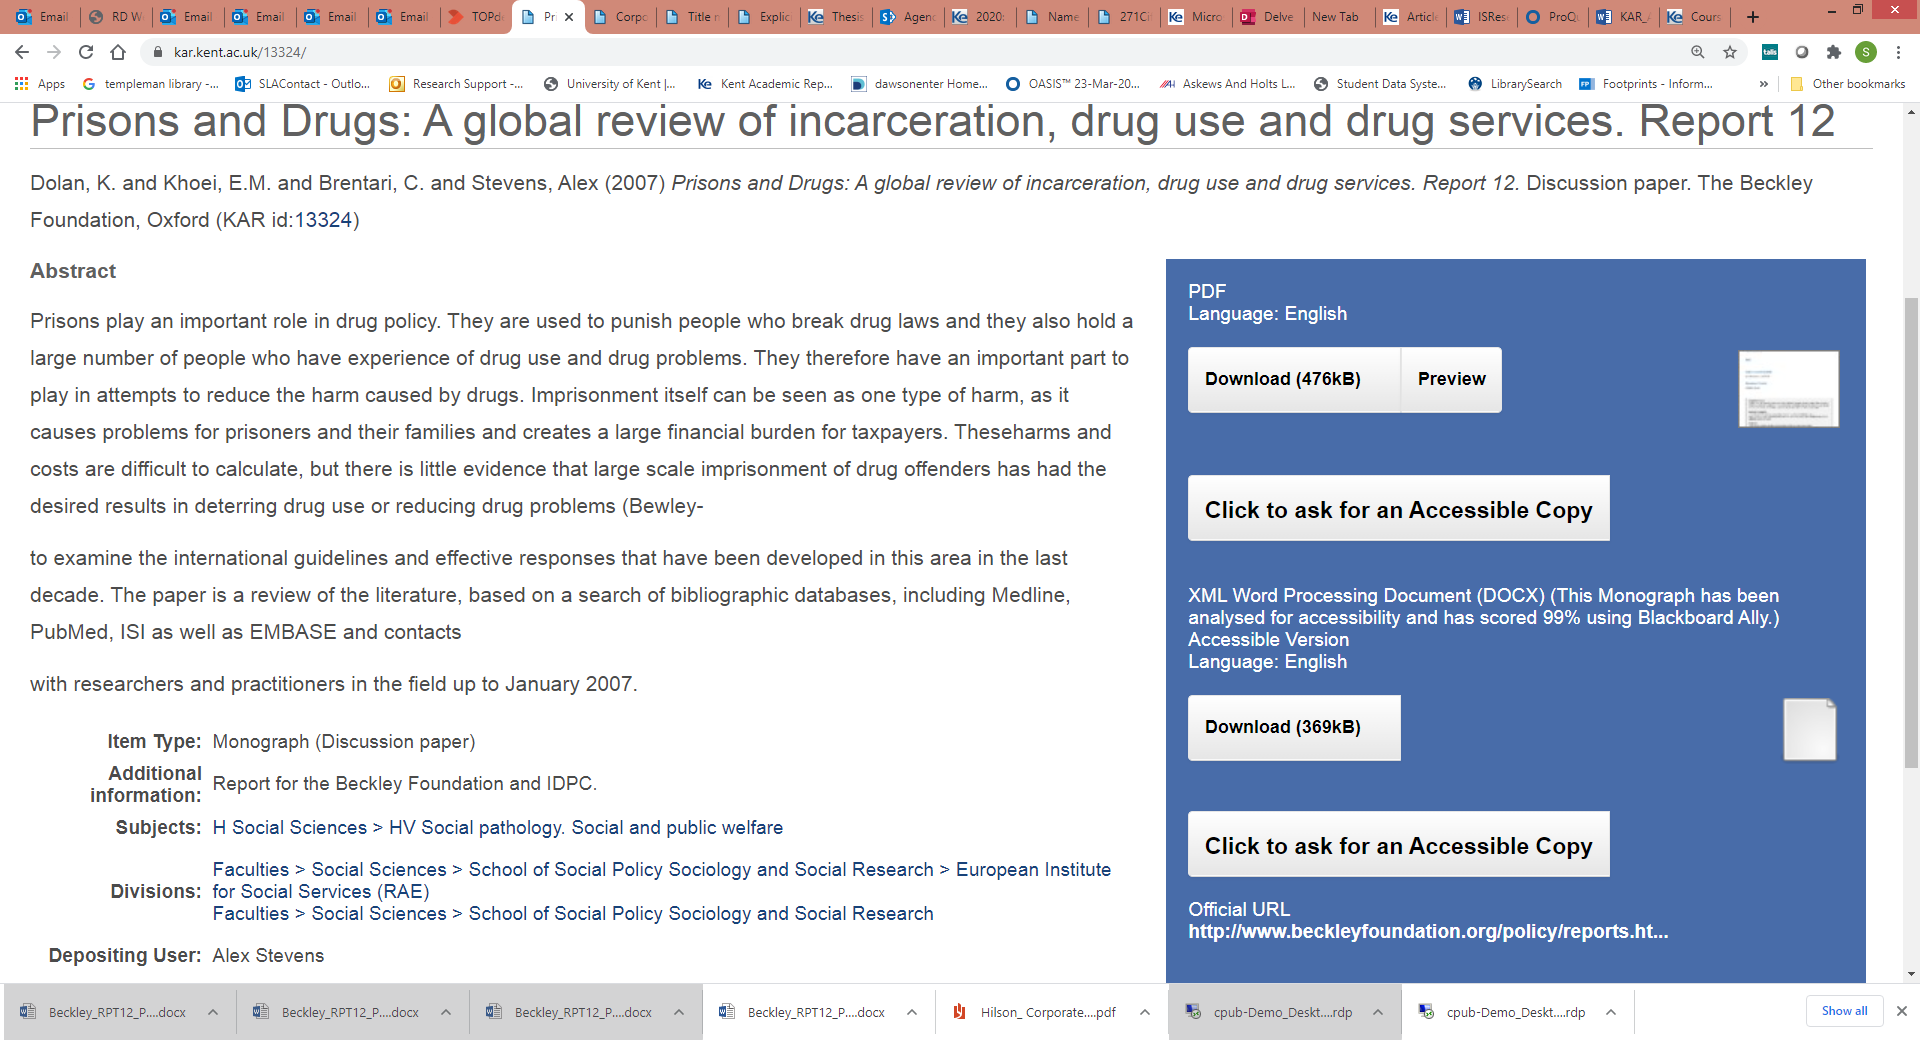Open a new tab with plus icon
This screenshot has width=1920, height=1040.
click(1753, 17)
